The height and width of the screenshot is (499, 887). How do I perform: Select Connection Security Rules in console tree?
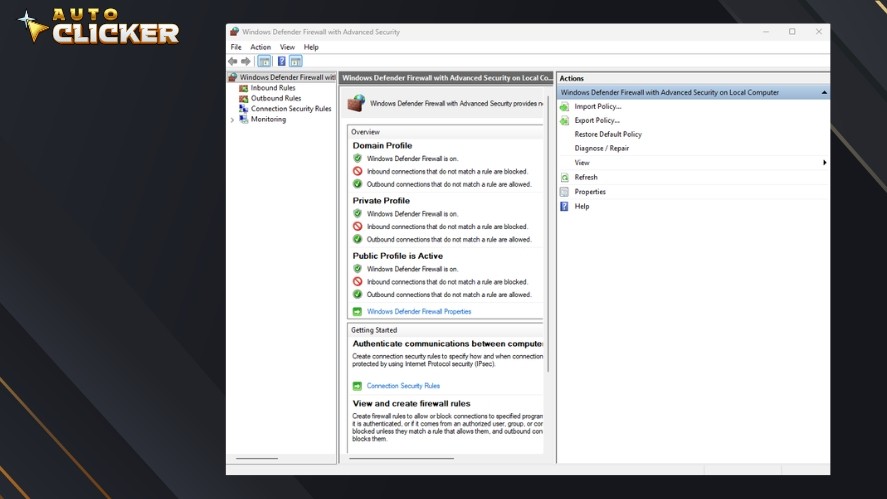tap(291, 109)
